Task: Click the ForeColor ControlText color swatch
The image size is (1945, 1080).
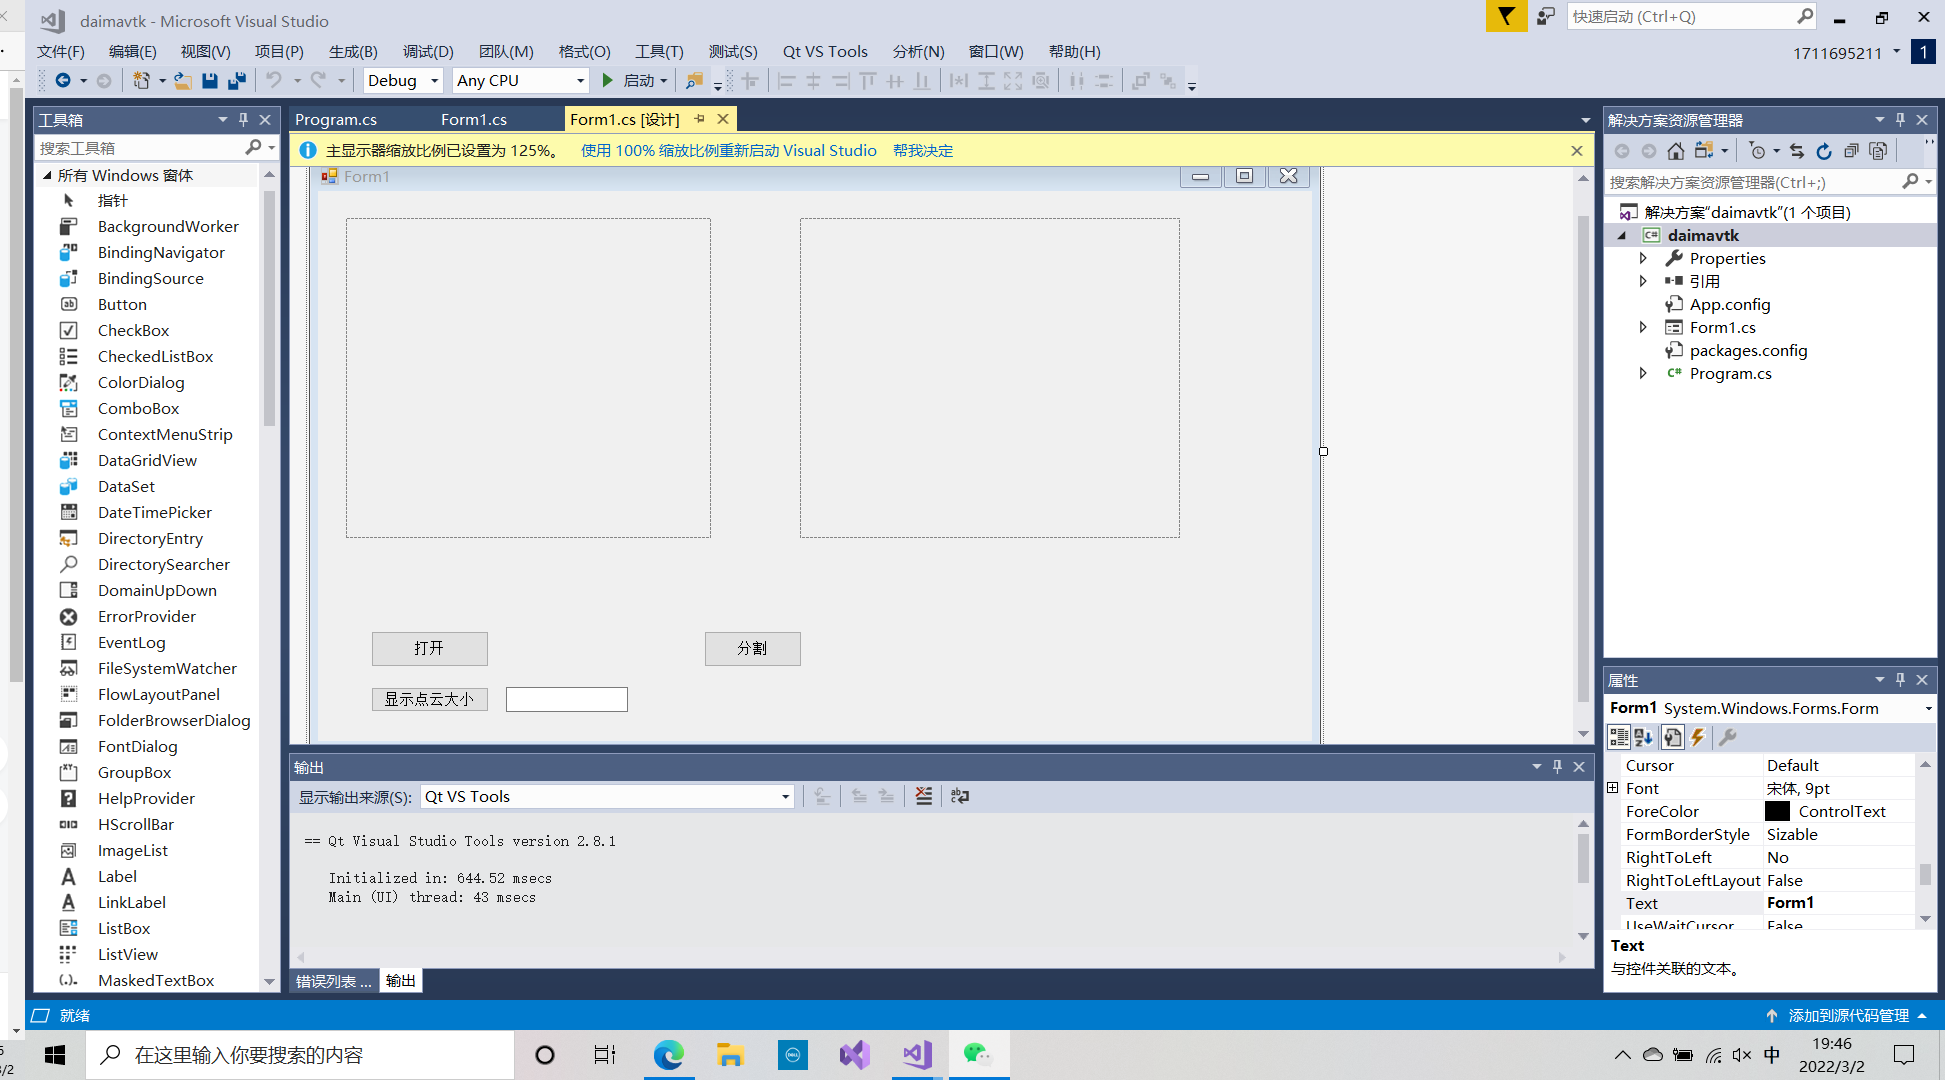Action: point(1777,811)
